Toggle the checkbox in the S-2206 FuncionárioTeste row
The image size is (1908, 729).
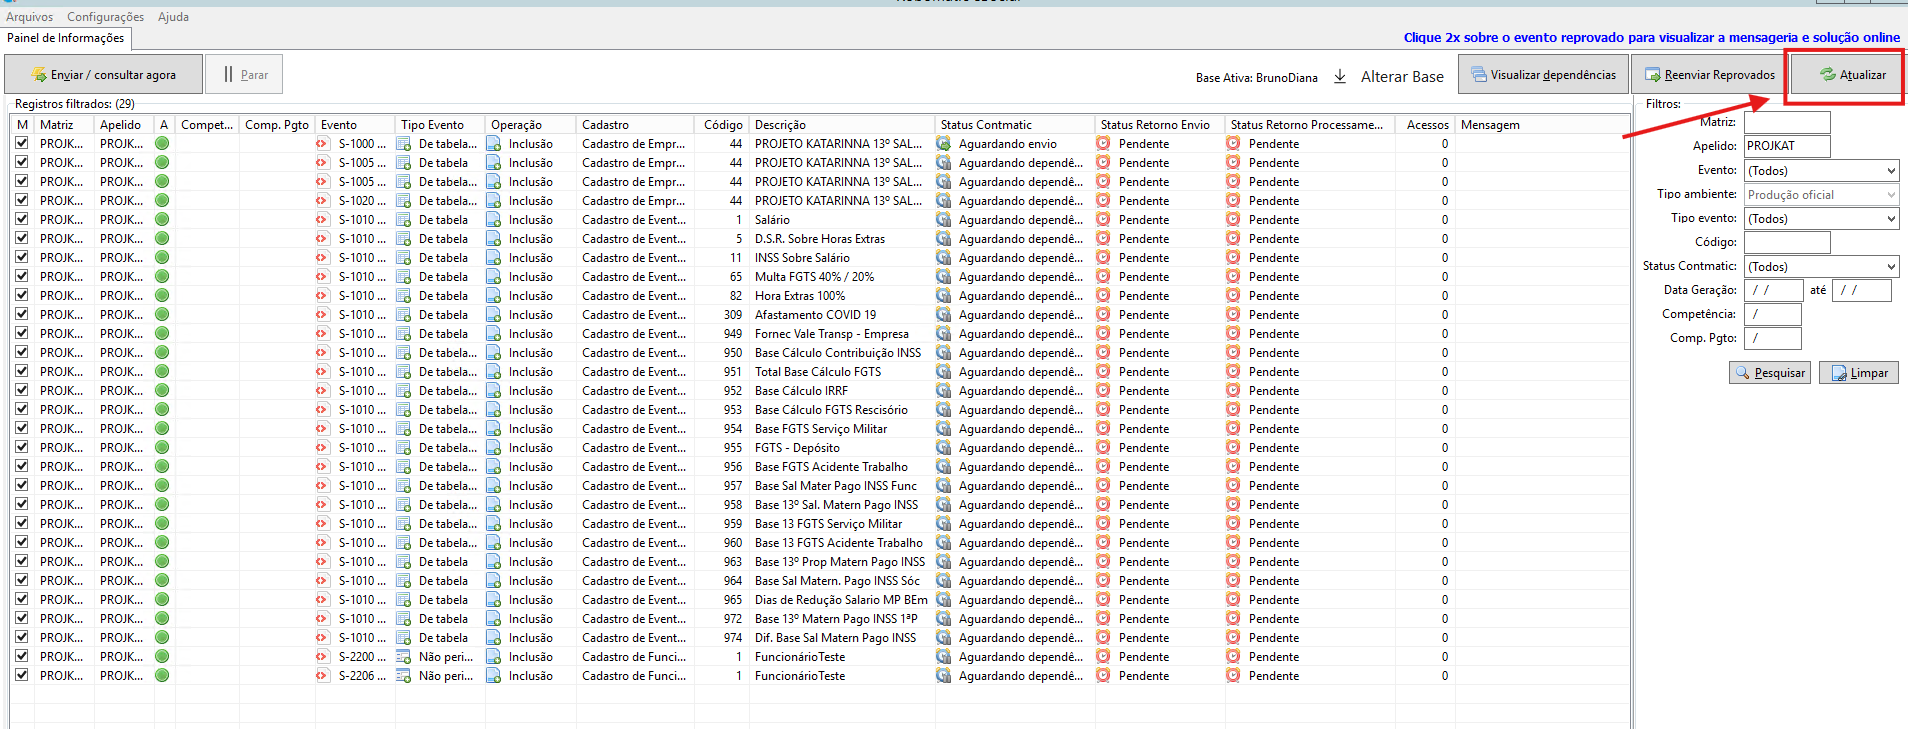coord(22,676)
